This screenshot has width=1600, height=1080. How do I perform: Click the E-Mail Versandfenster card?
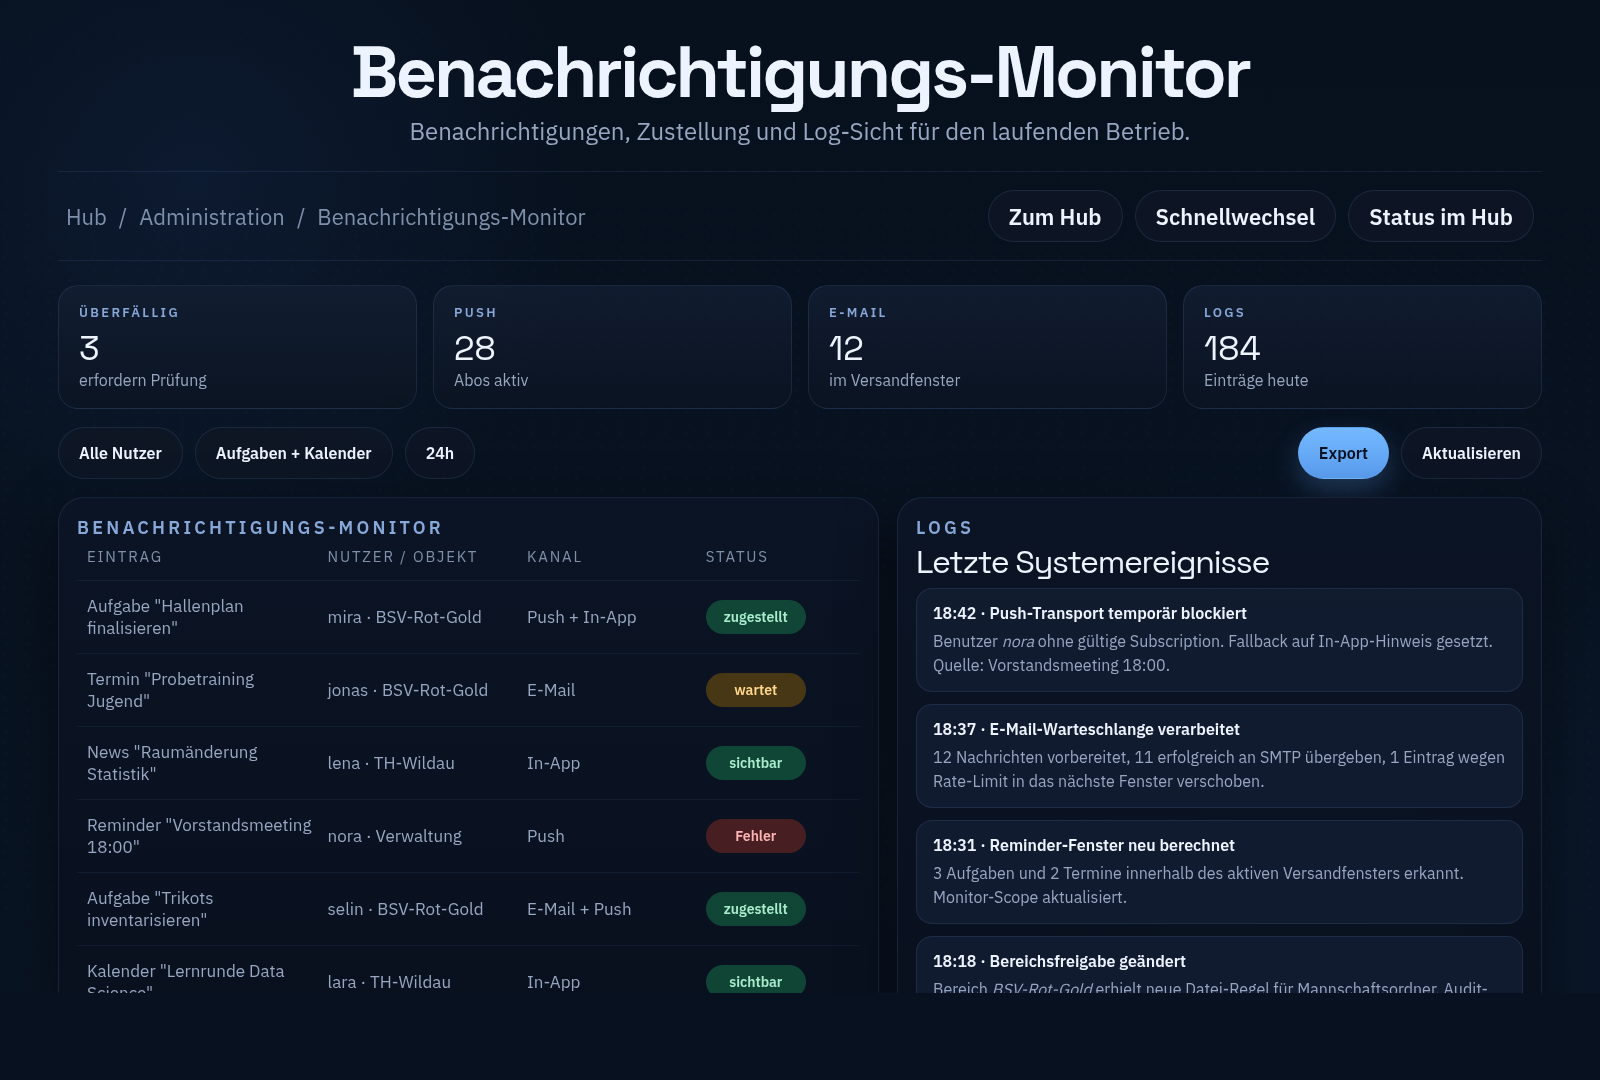[987, 347]
